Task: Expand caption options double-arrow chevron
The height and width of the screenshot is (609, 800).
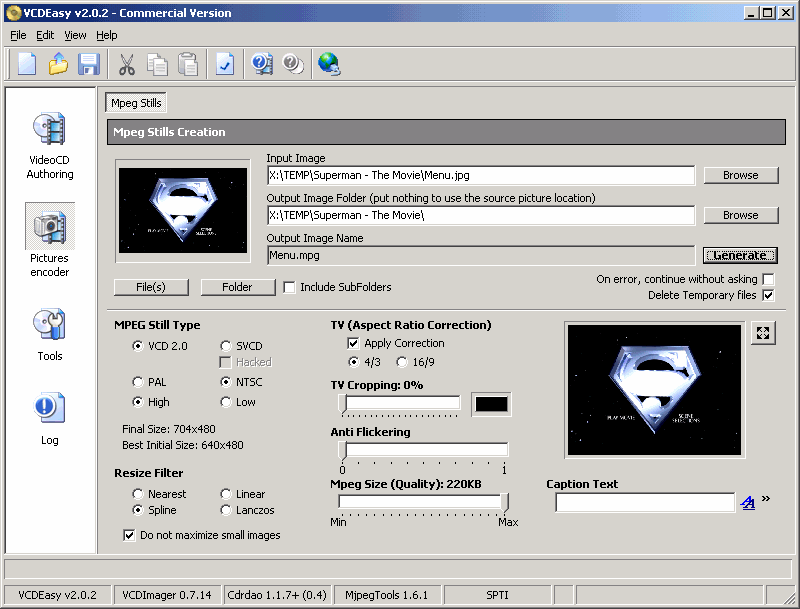Action: tap(766, 499)
